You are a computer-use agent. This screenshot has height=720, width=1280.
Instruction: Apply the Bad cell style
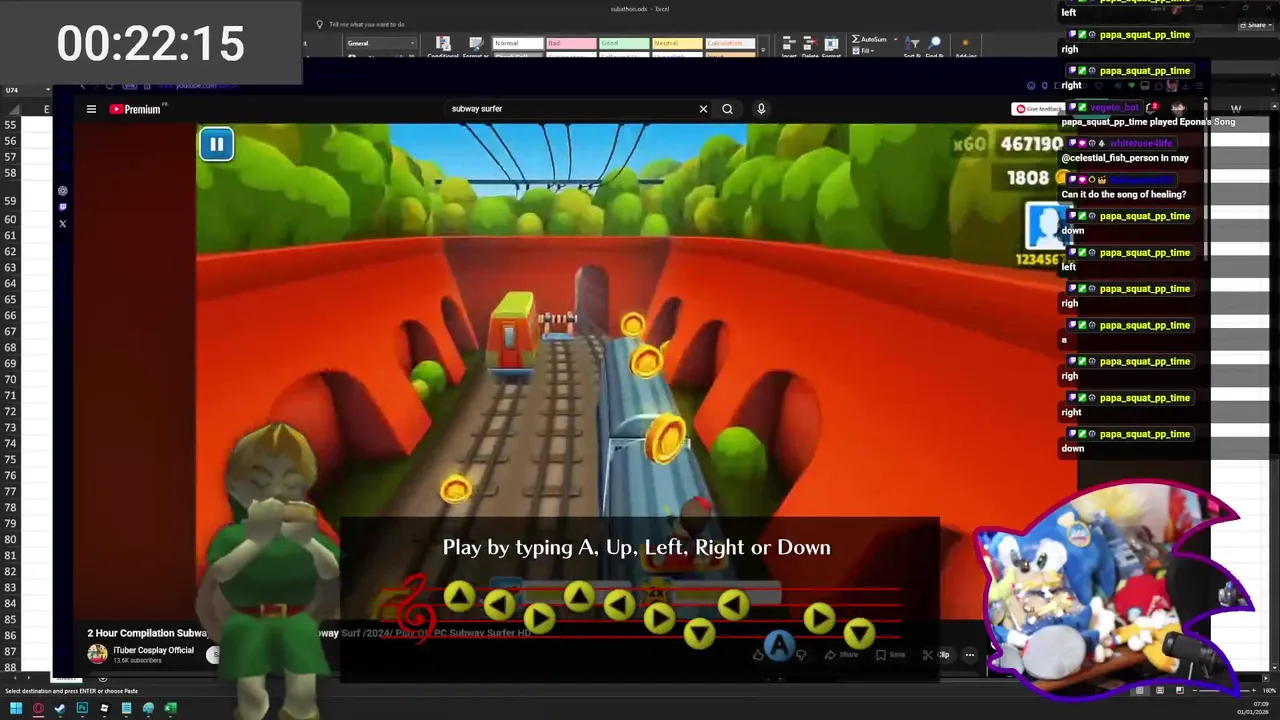coord(570,43)
